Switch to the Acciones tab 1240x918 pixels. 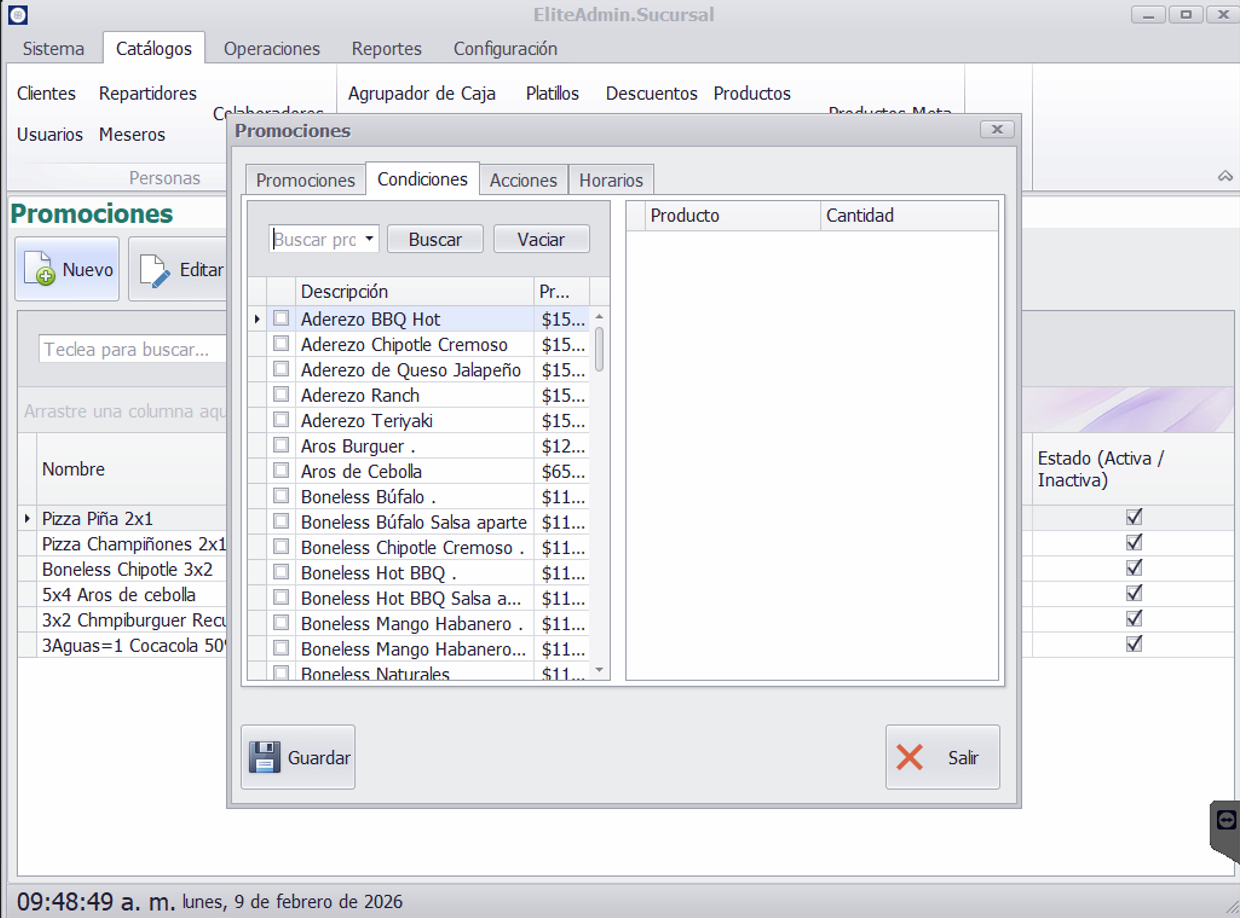pos(523,180)
